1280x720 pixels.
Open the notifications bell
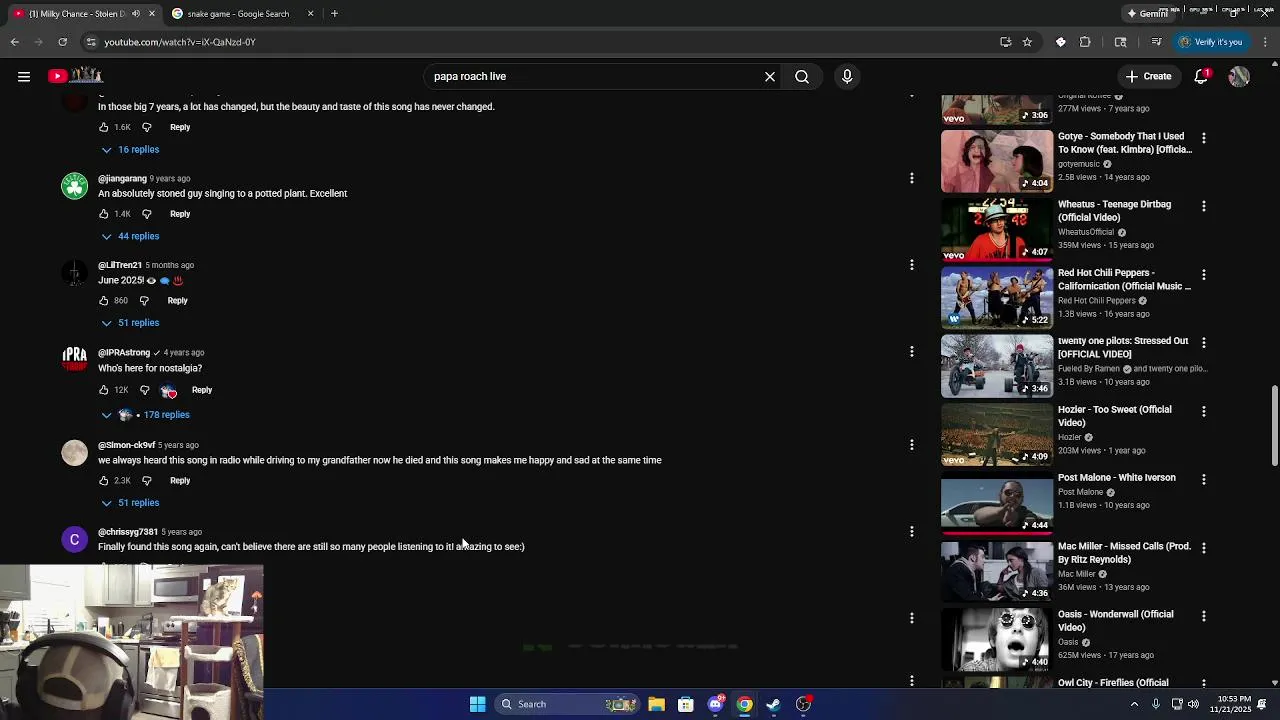1202,76
